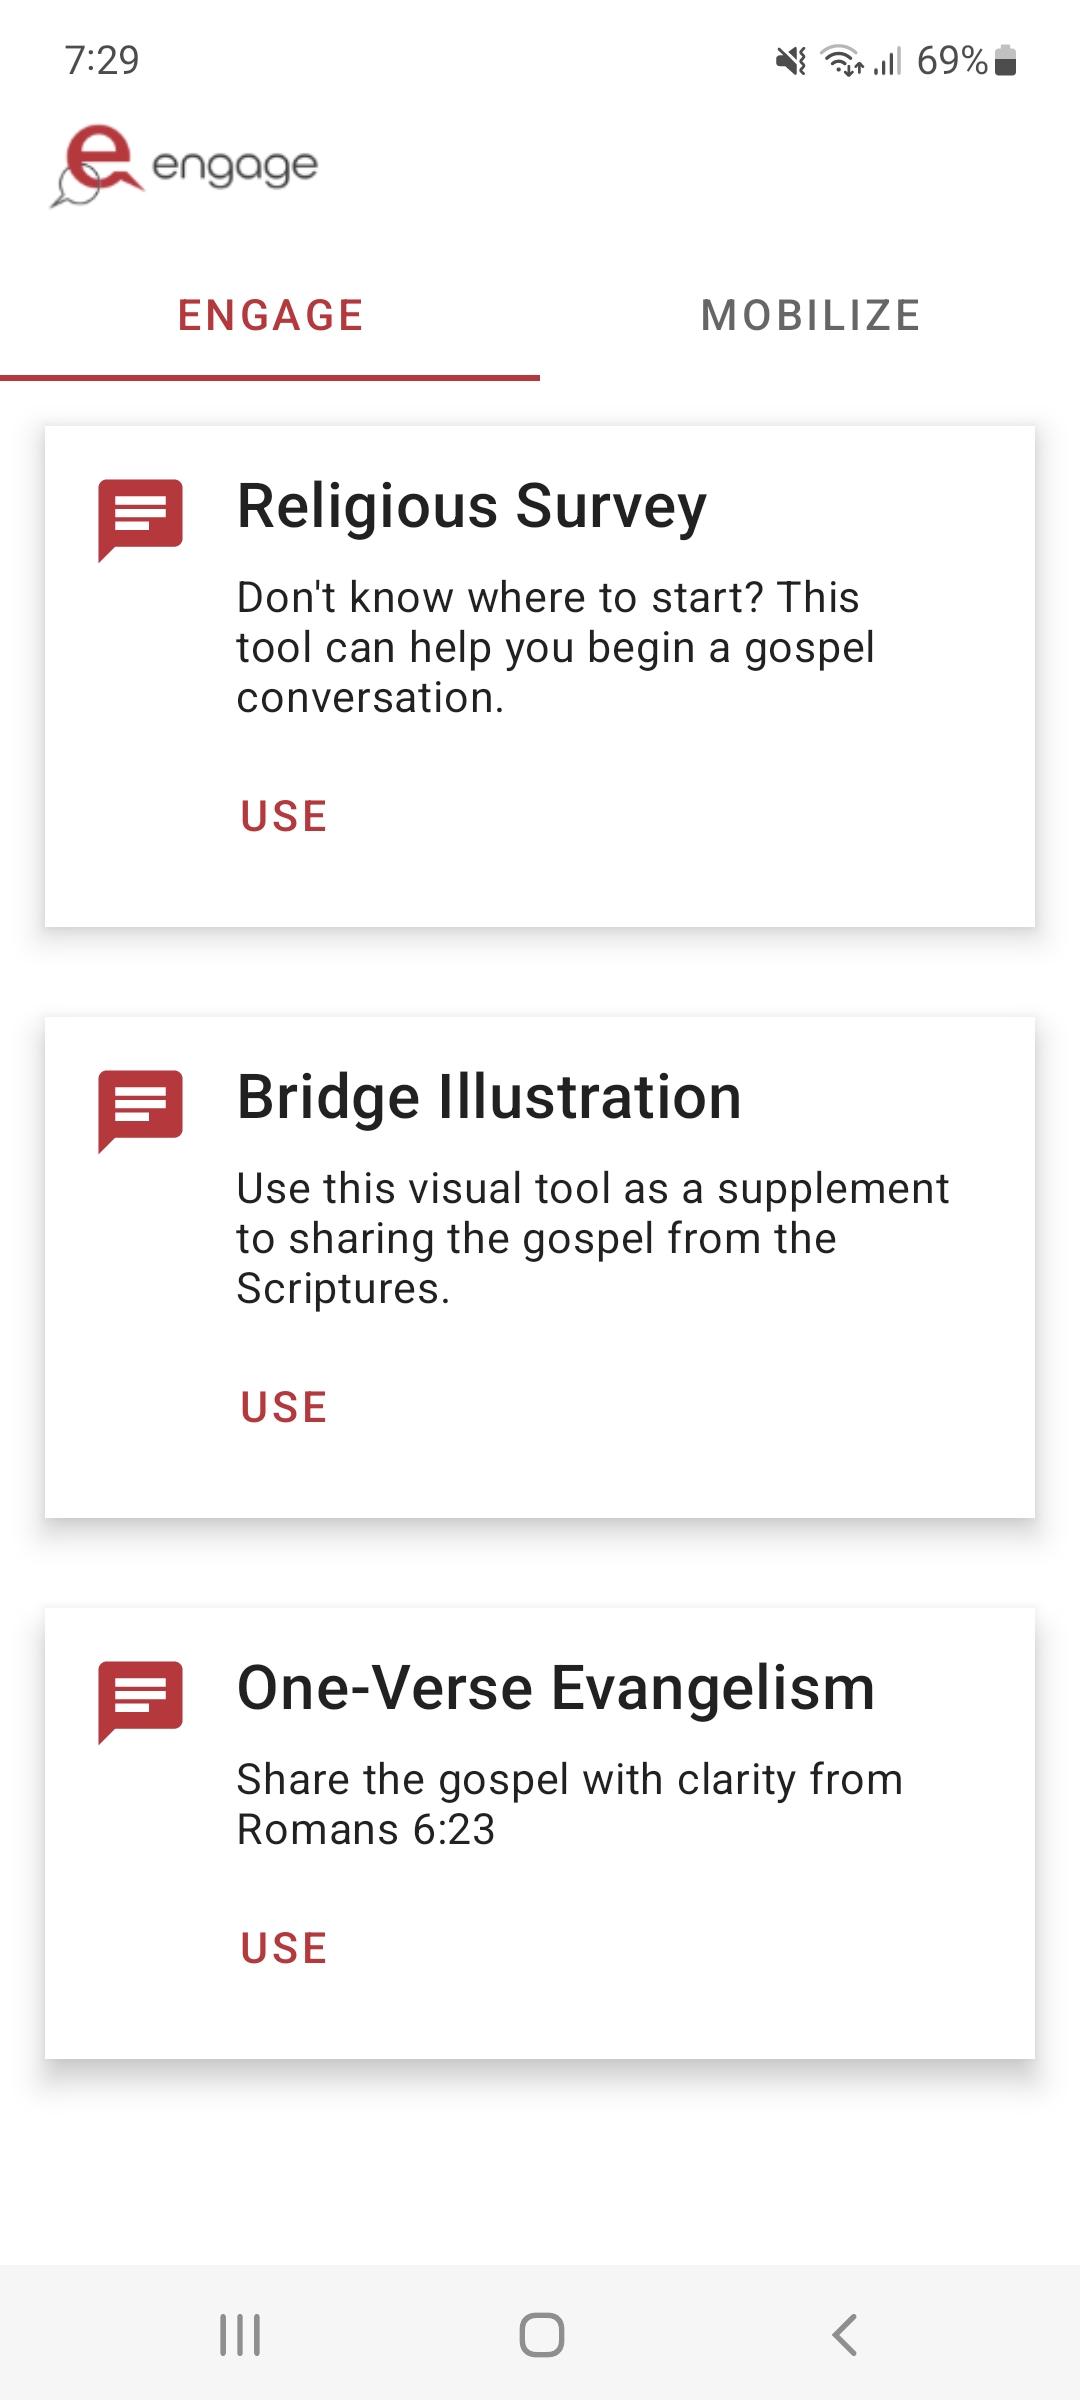Go back with Android back arrow
The height and width of the screenshot is (2400, 1080).
pos(844,2335)
